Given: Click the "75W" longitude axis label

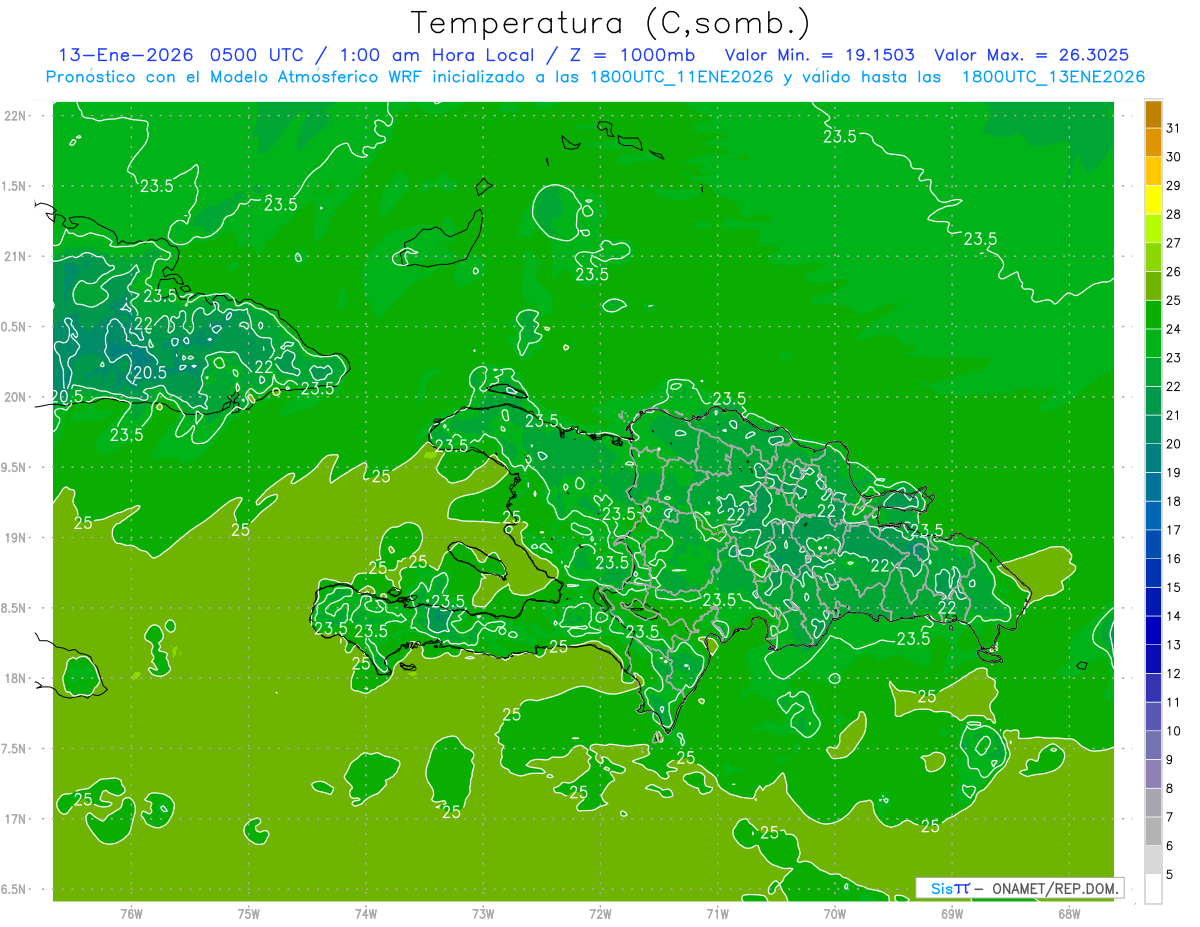Looking at the screenshot, I should [249, 914].
